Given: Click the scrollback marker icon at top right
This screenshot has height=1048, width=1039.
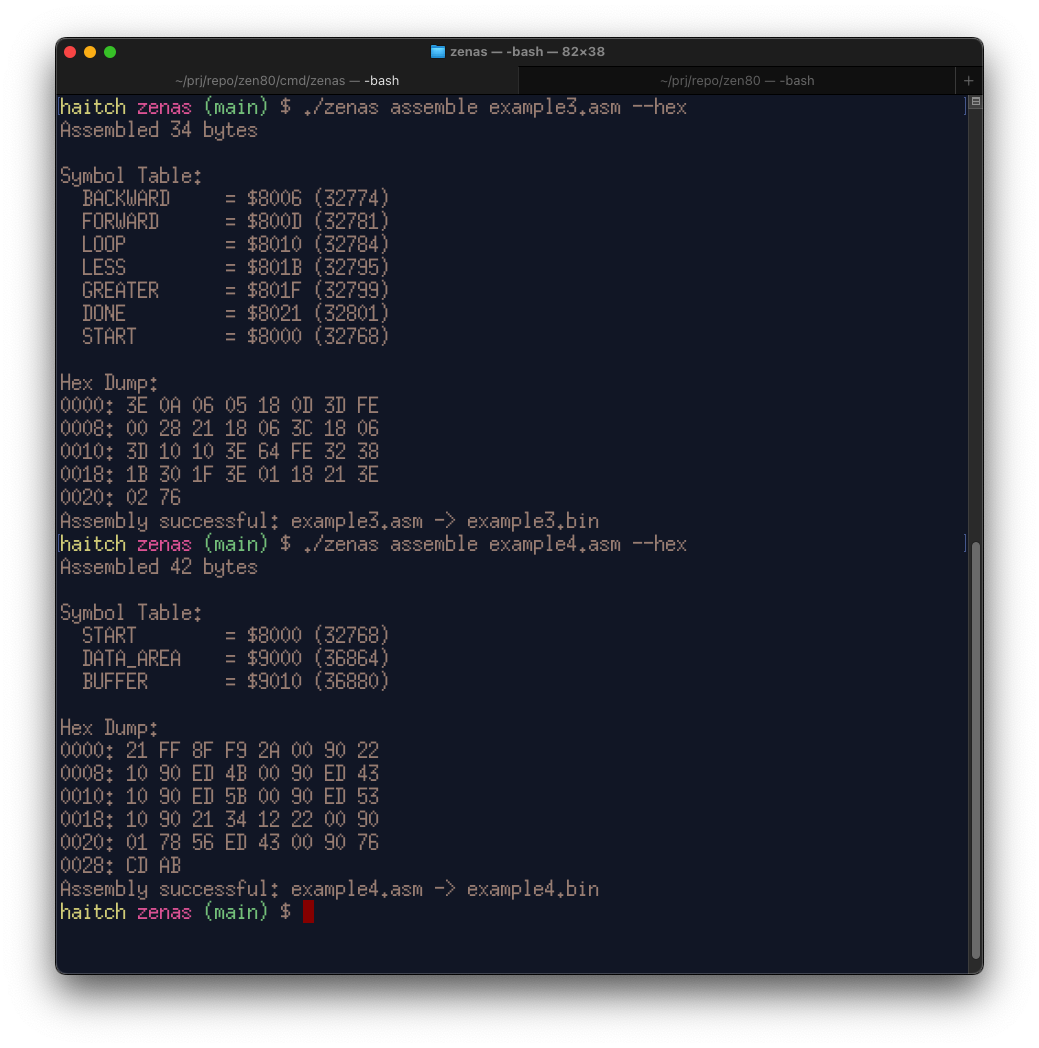Looking at the screenshot, I should pyautogui.click(x=976, y=102).
